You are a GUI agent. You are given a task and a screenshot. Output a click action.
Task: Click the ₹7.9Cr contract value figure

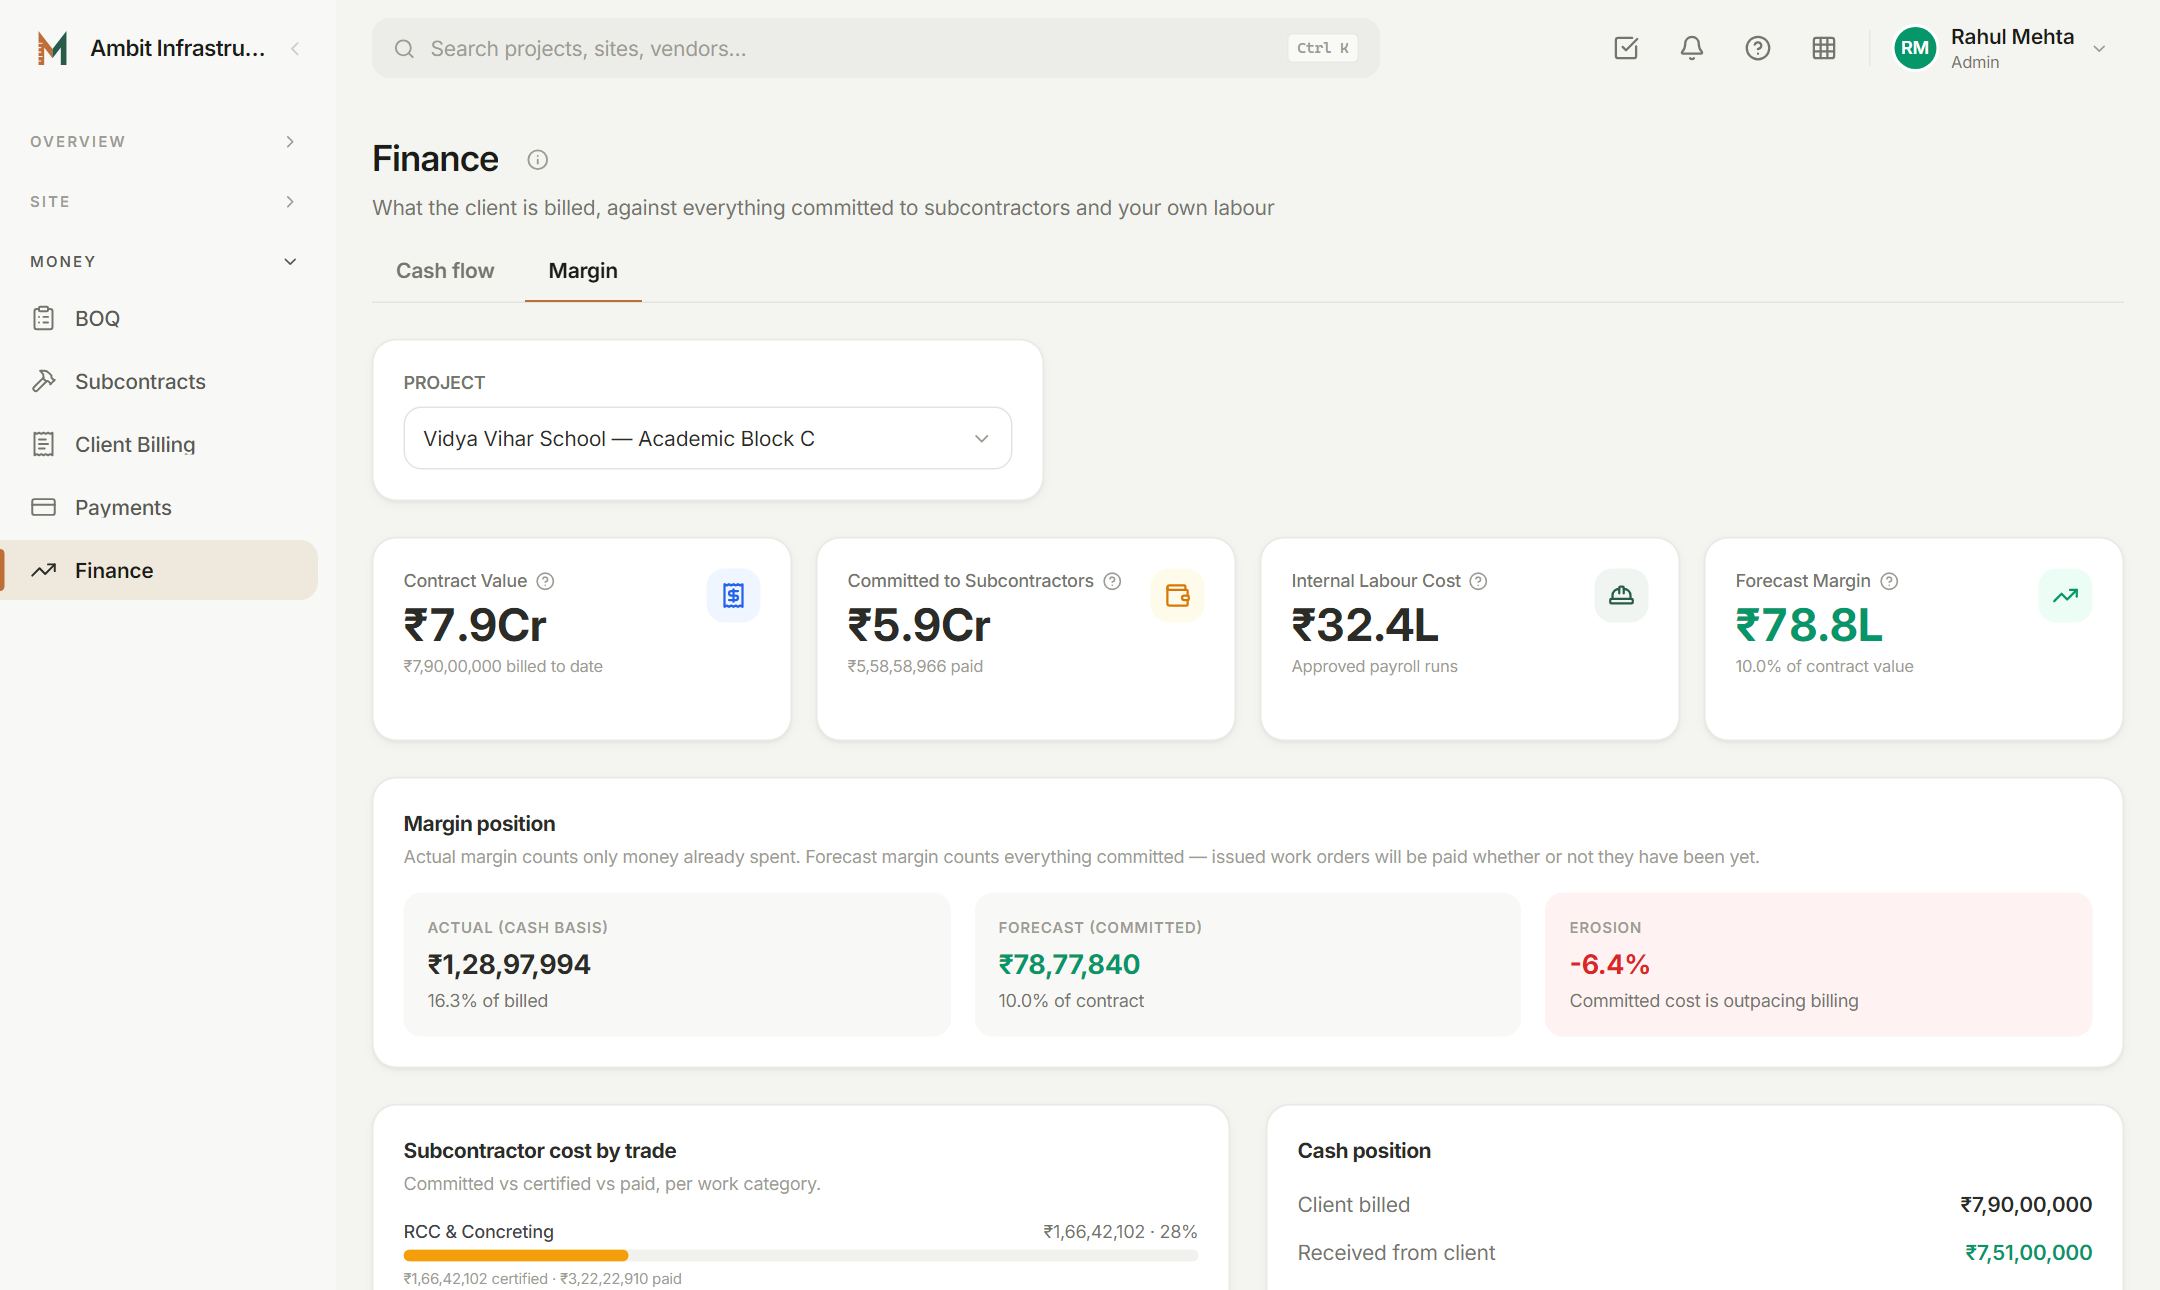pos(475,625)
